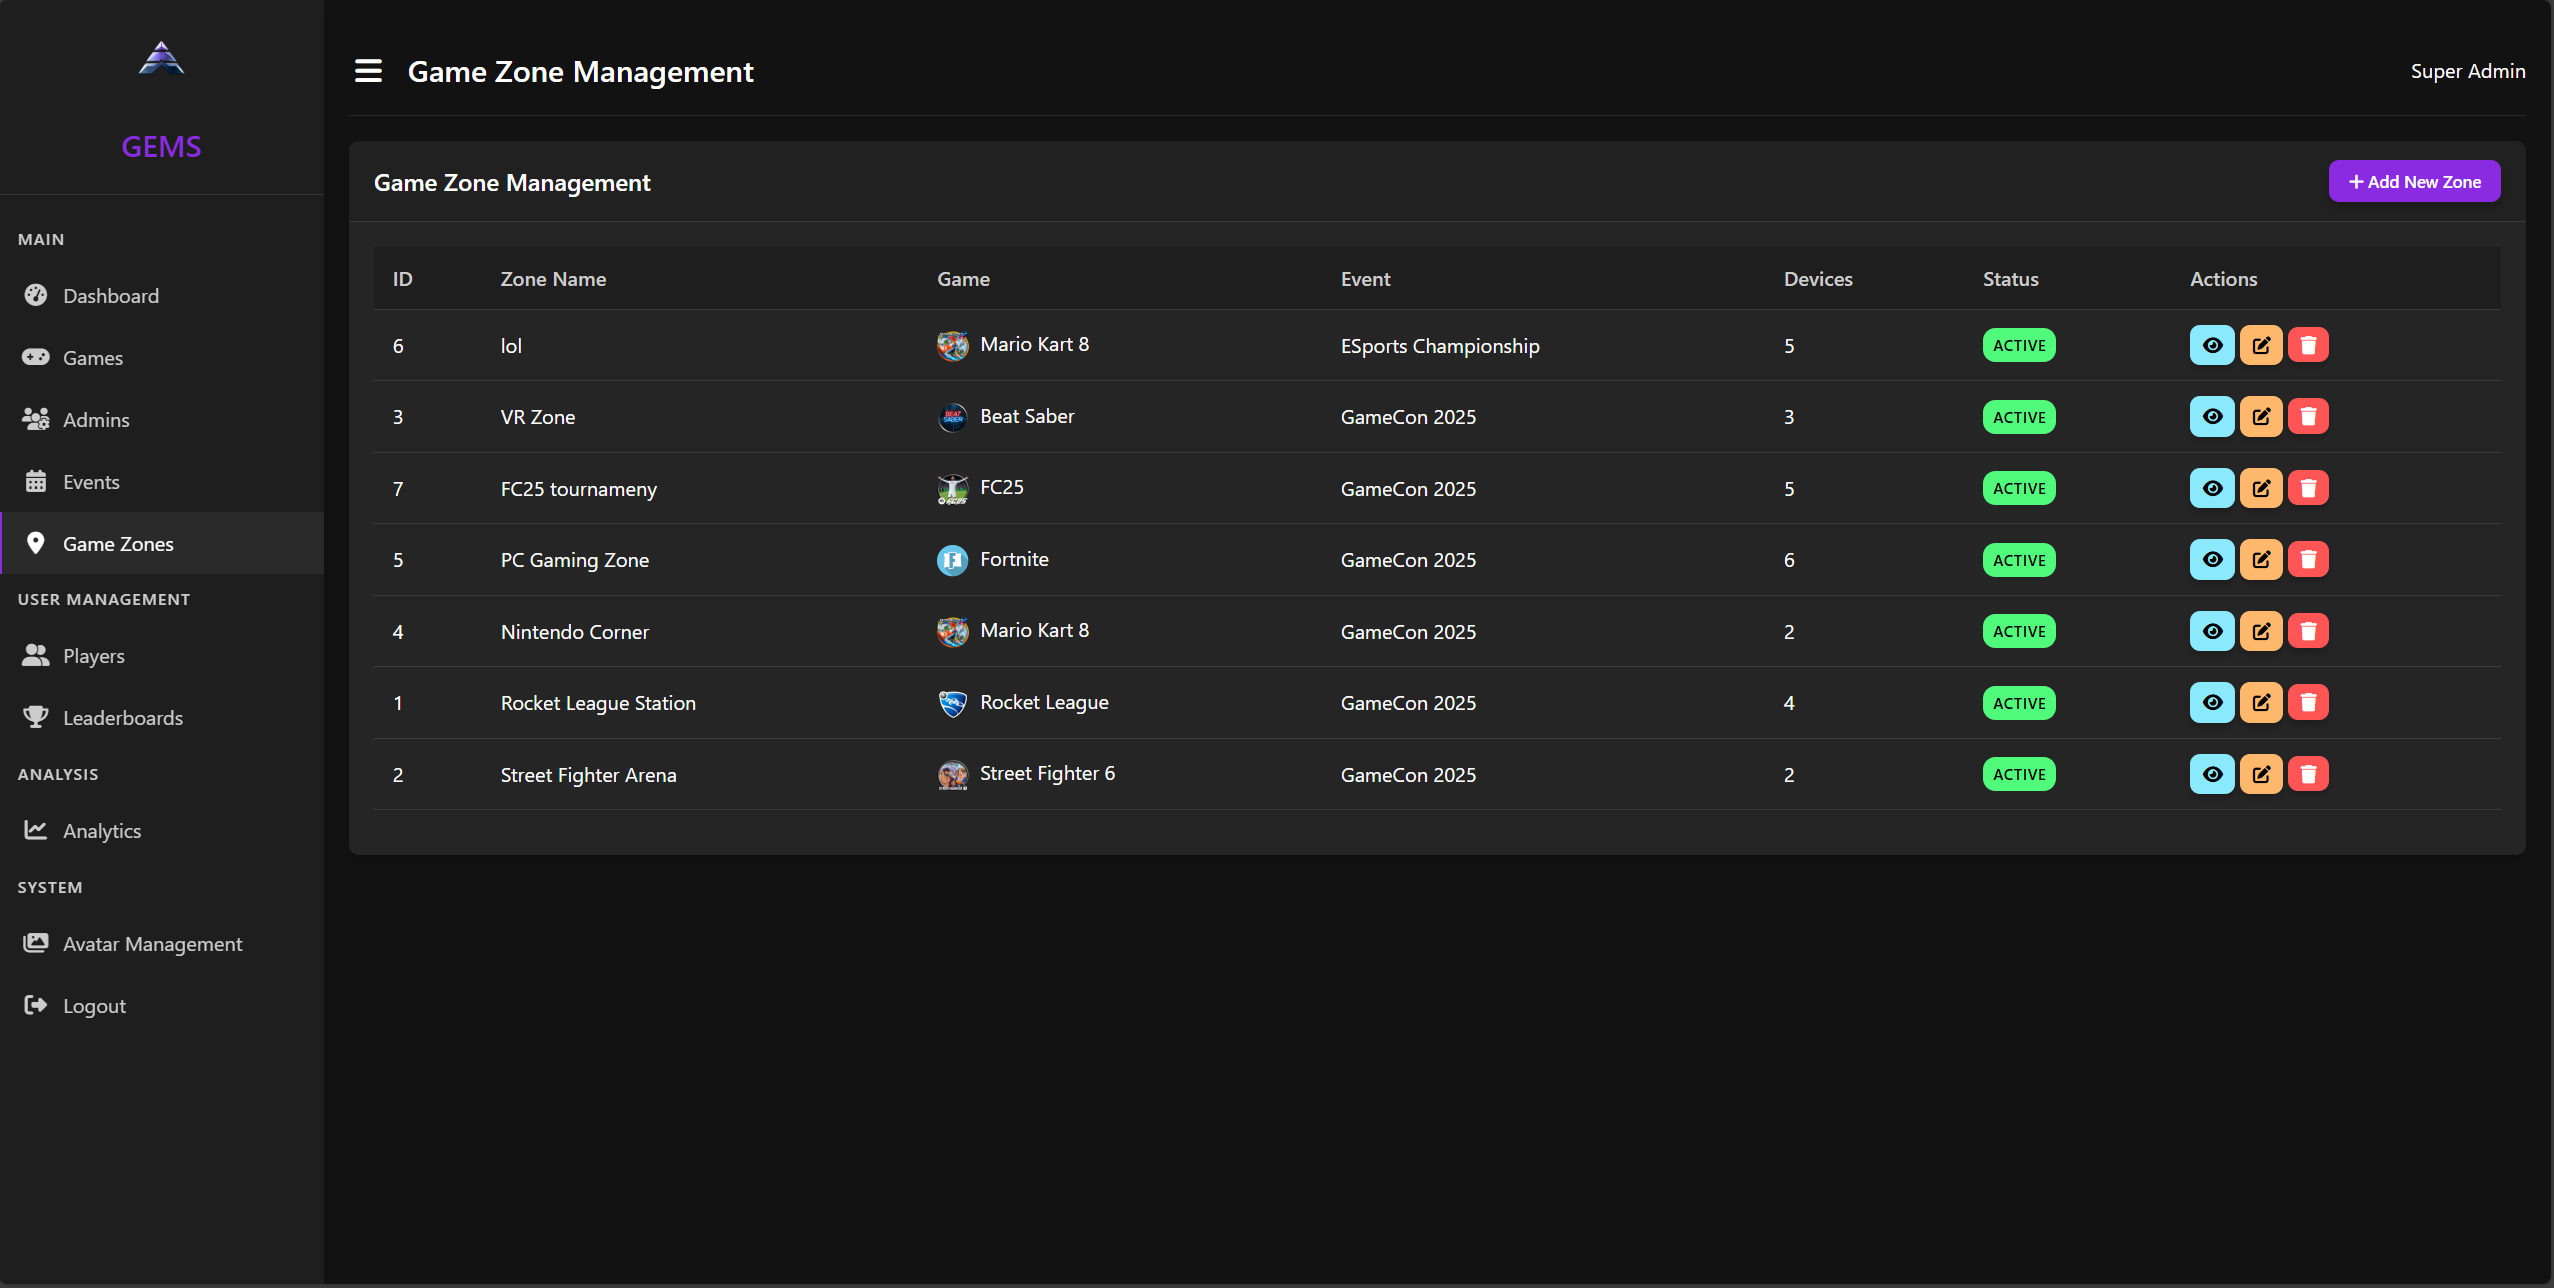This screenshot has width=2554, height=1288.
Task: View details of VR Zone
Action: [x=2212, y=417]
